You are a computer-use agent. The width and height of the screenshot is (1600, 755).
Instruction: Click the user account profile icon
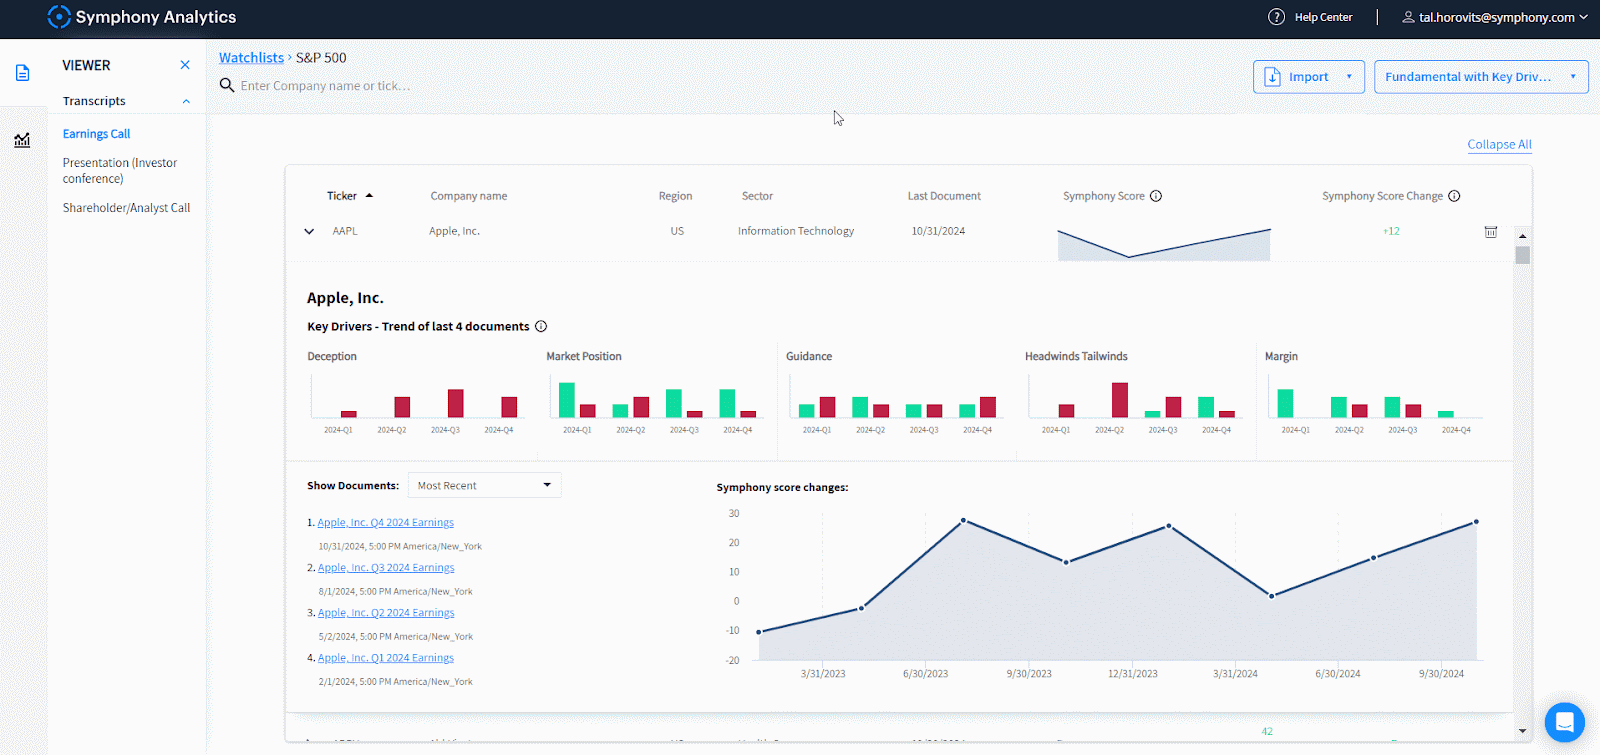tap(1408, 17)
